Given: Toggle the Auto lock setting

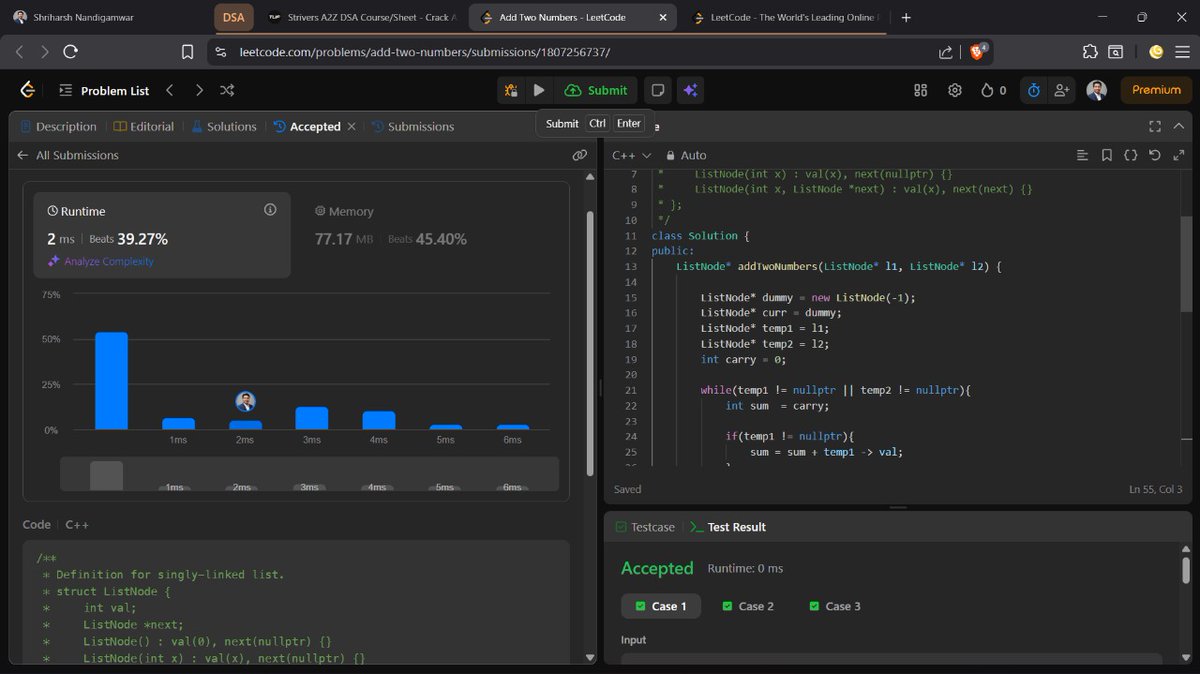Looking at the screenshot, I should [686, 155].
